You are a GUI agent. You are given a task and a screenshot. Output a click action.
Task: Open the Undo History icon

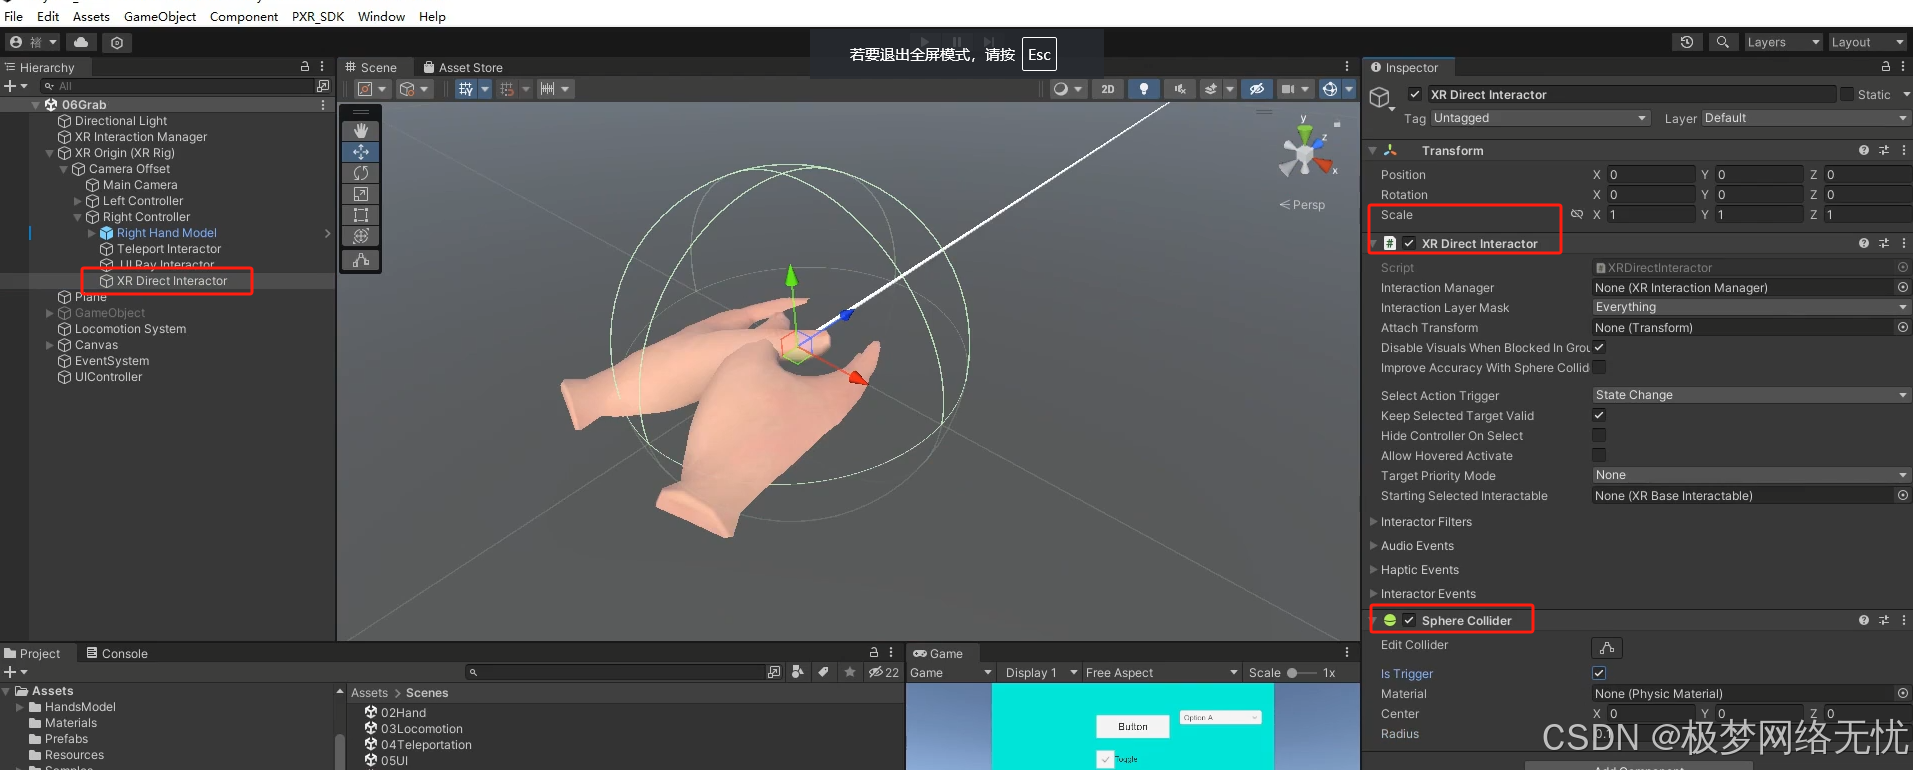1687,42
